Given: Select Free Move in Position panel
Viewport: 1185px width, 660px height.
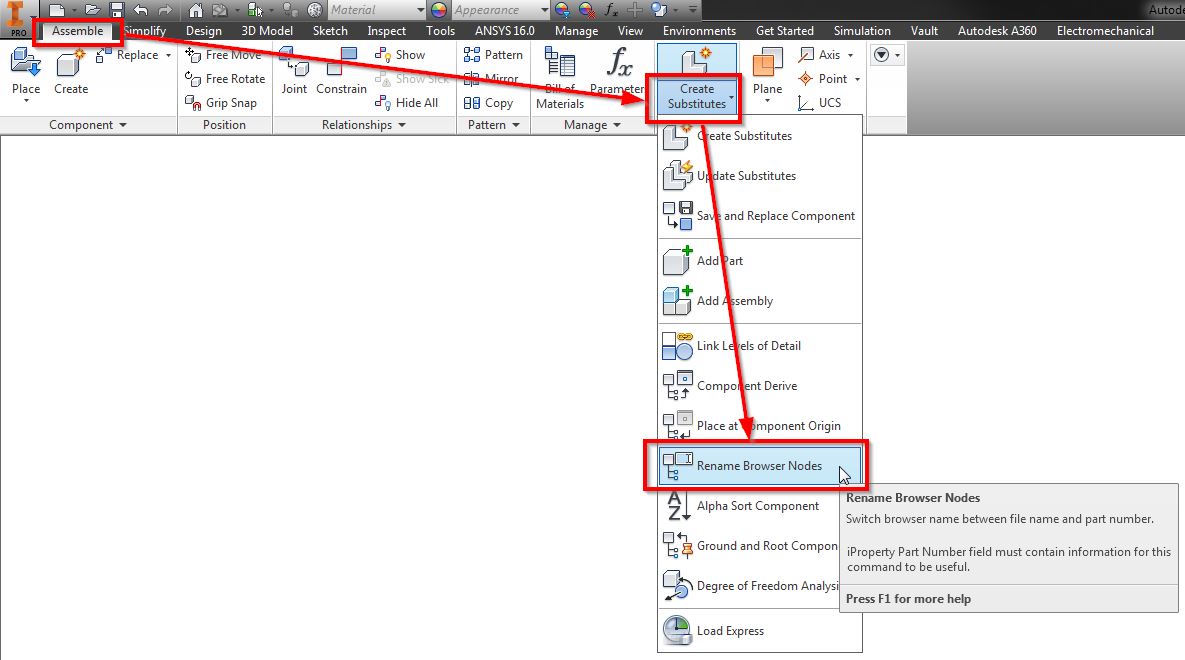Looking at the screenshot, I should click(224, 54).
